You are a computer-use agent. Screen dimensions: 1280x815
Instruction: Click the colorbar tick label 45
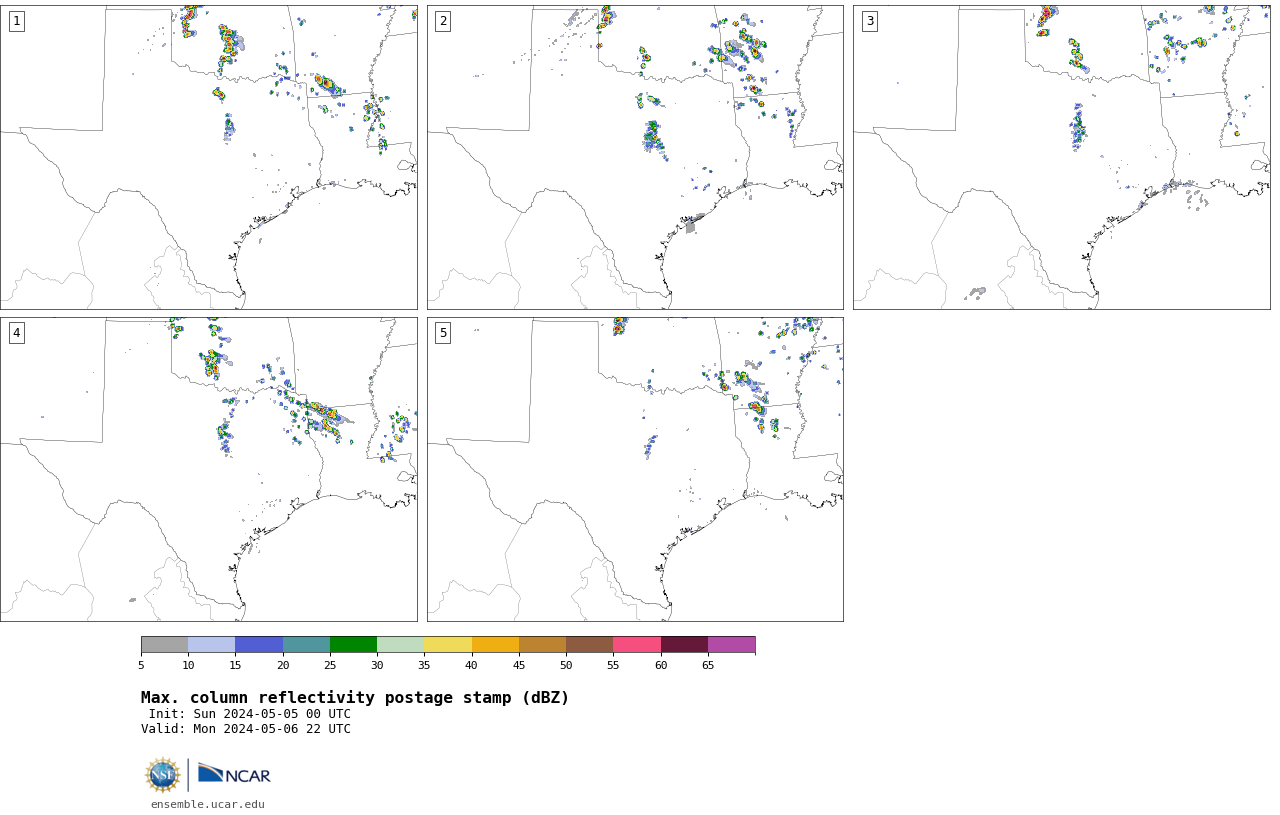(x=519, y=666)
